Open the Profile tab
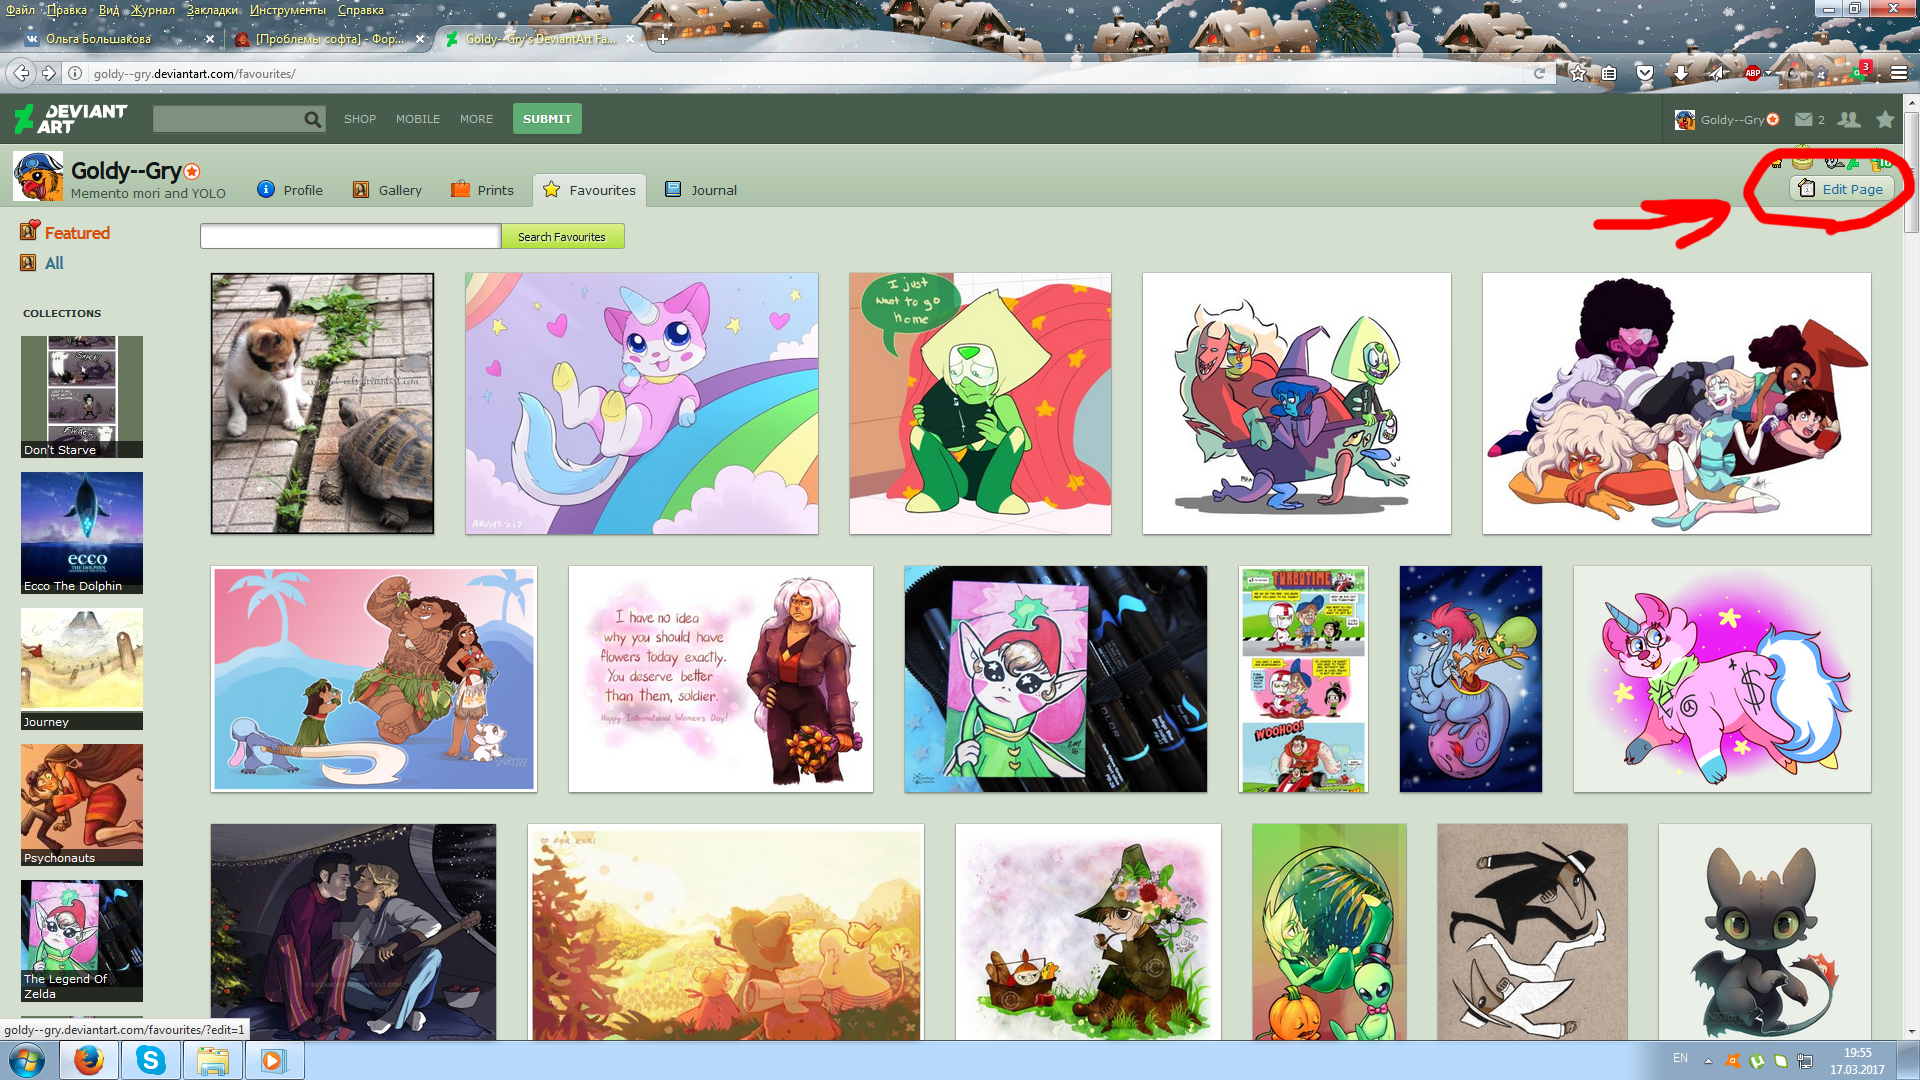 click(291, 190)
